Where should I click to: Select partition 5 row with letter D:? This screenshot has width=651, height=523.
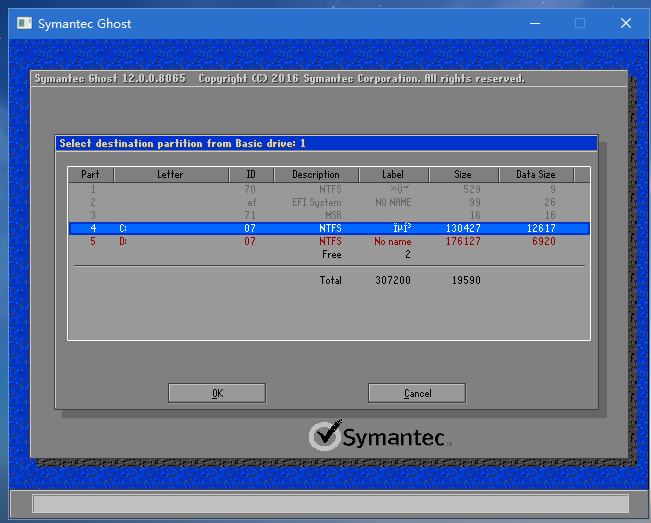coord(329,241)
